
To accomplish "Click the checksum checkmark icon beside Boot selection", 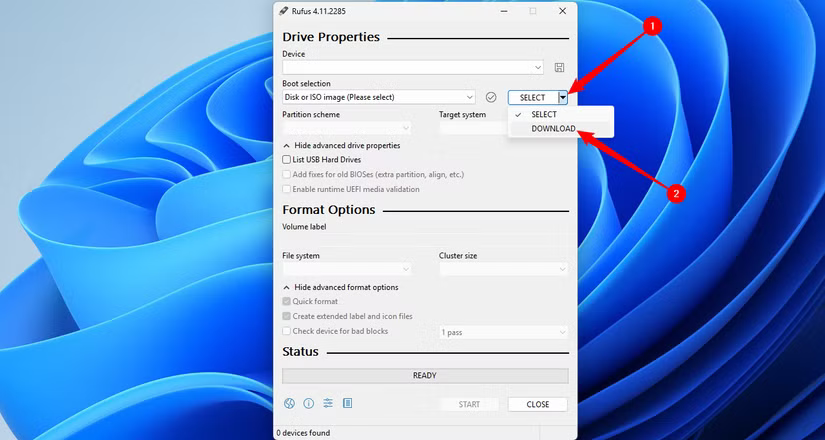I will pos(491,97).
